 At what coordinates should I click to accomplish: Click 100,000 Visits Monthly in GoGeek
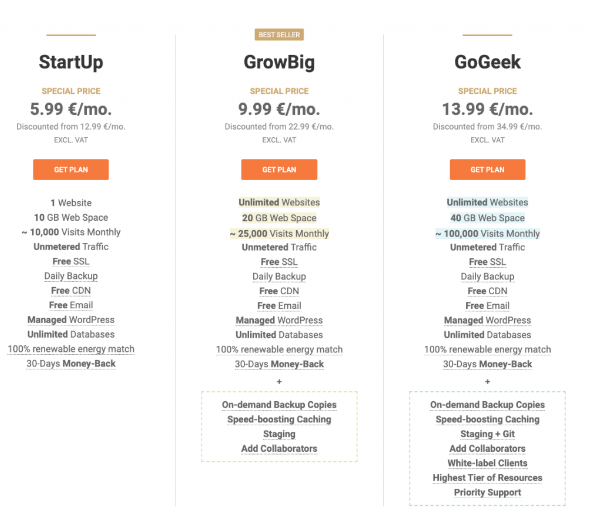[488, 233]
